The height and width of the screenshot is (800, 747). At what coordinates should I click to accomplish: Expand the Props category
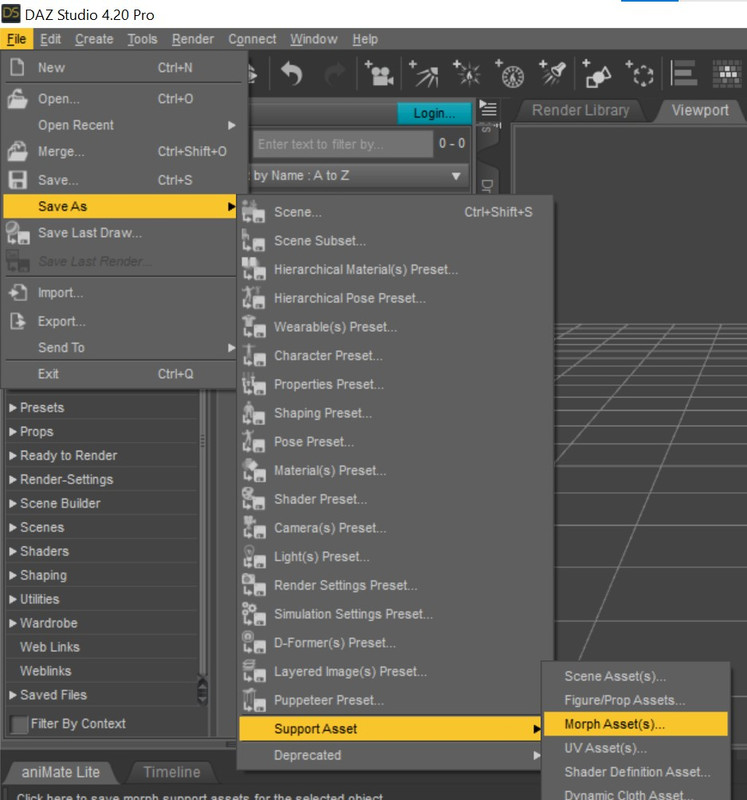click(13, 432)
